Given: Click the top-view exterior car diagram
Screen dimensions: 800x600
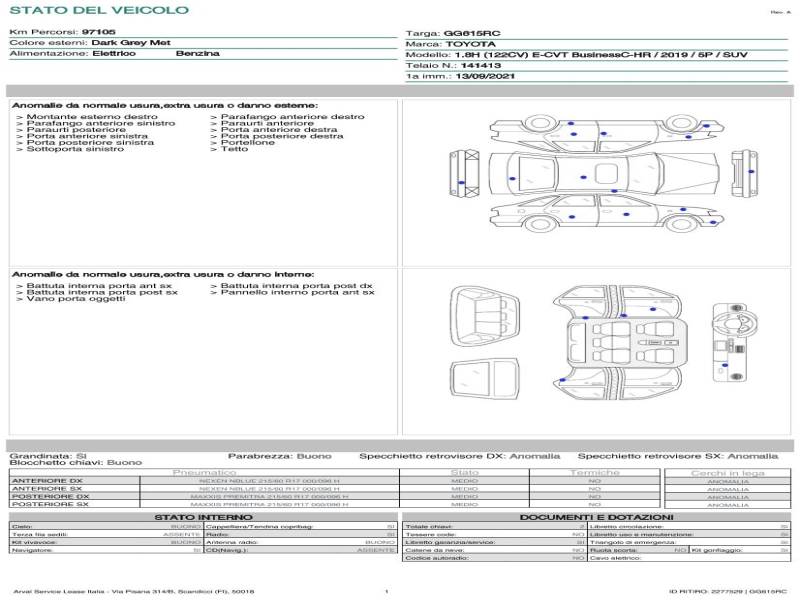Looking at the screenshot, I should [604, 174].
